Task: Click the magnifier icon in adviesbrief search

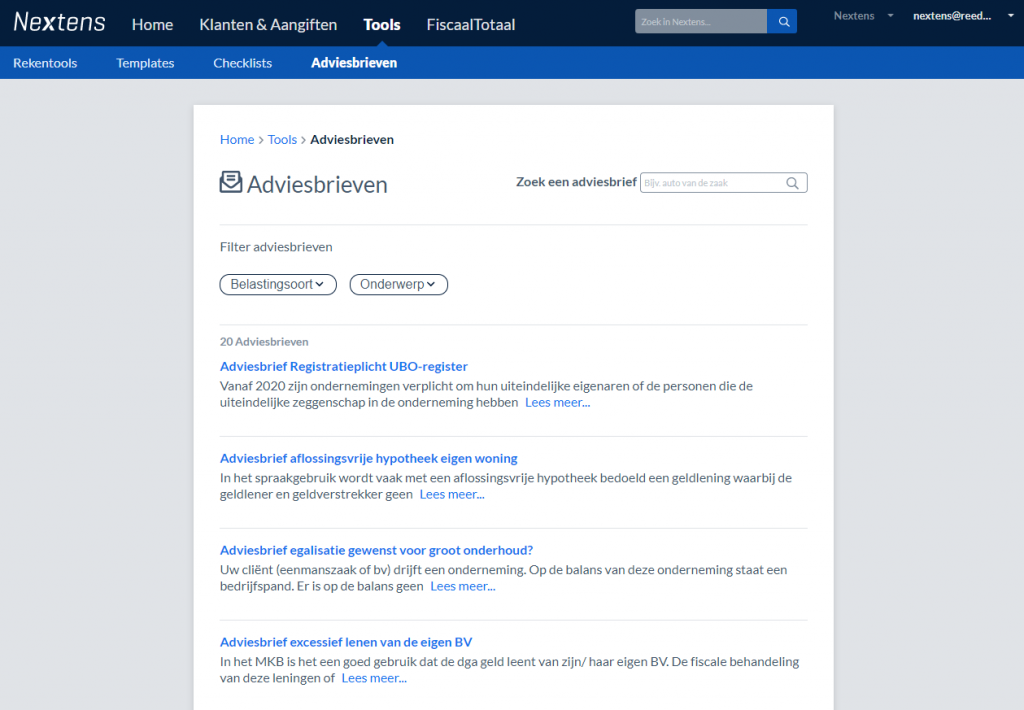Action: point(792,183)
